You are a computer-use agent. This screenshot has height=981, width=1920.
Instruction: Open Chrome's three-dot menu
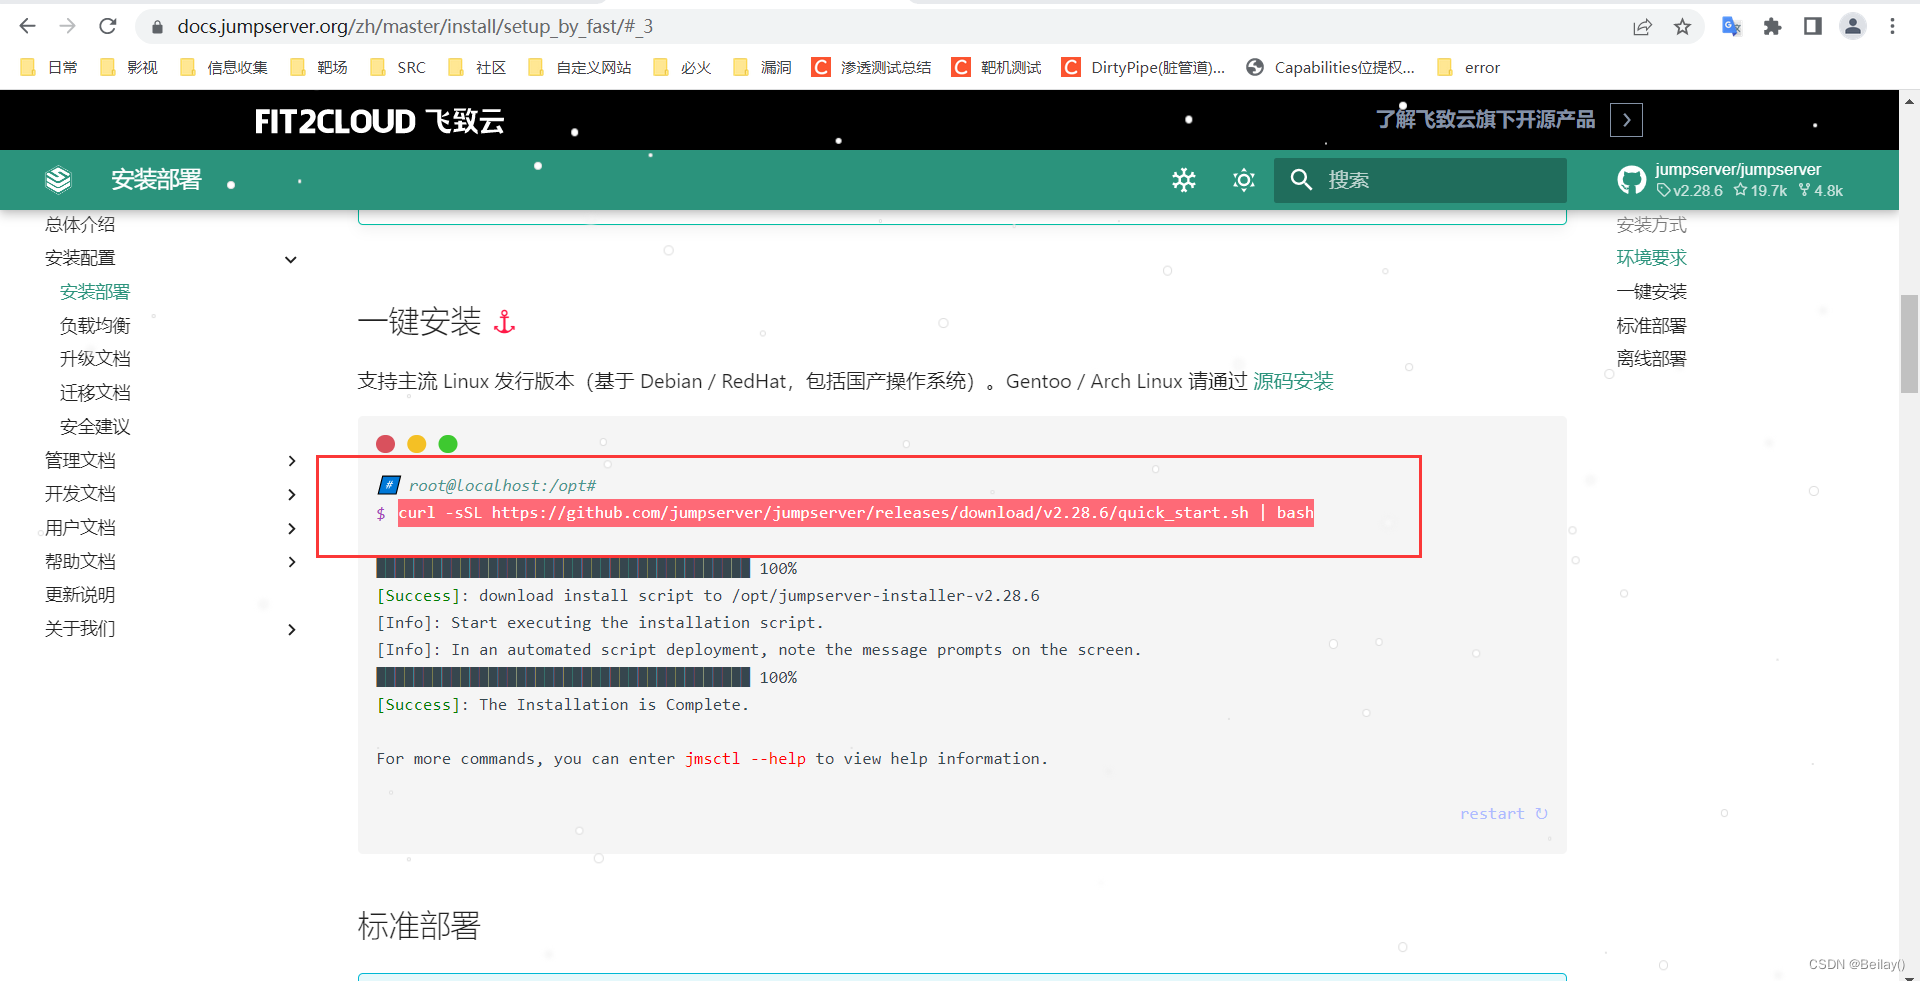[1892, 27]
